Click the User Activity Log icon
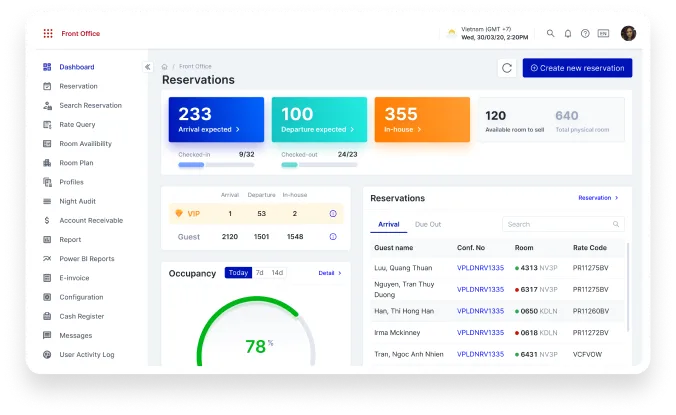 click(47, 355)
